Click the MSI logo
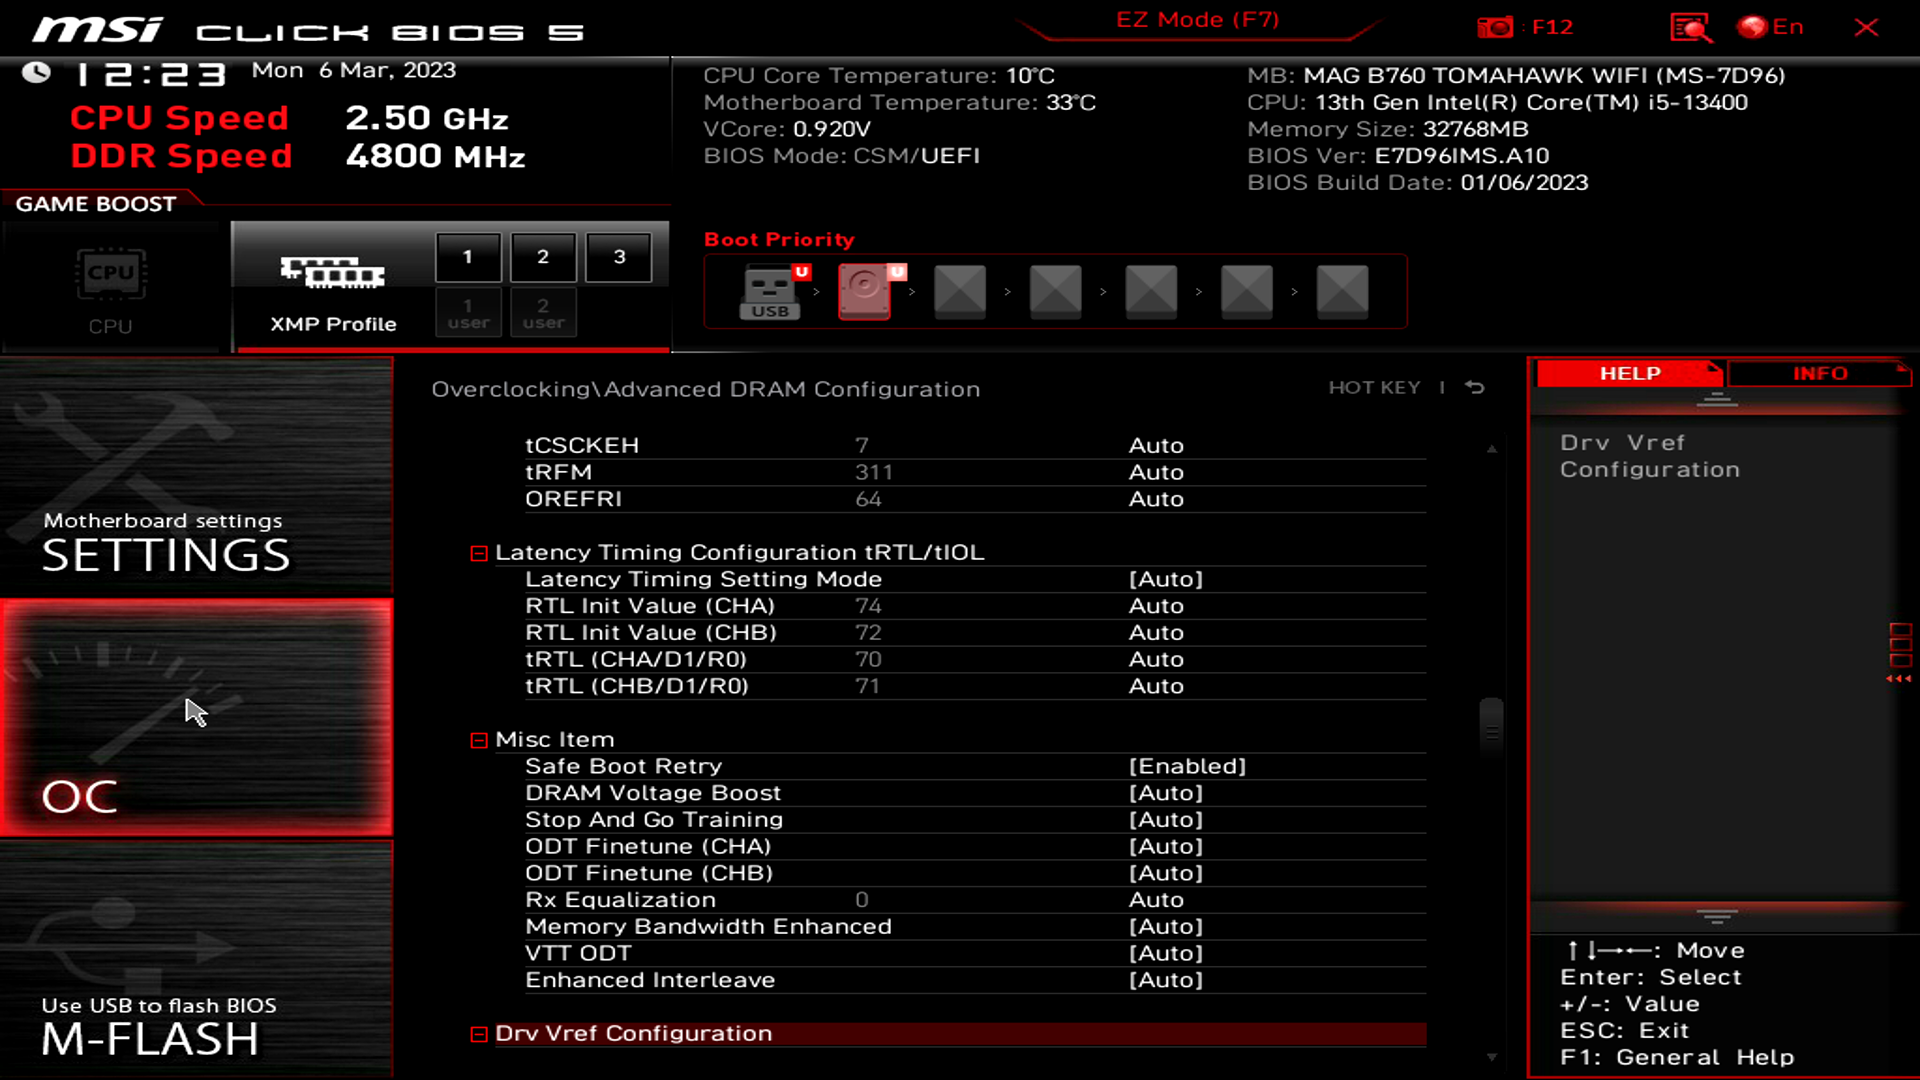 98,30
